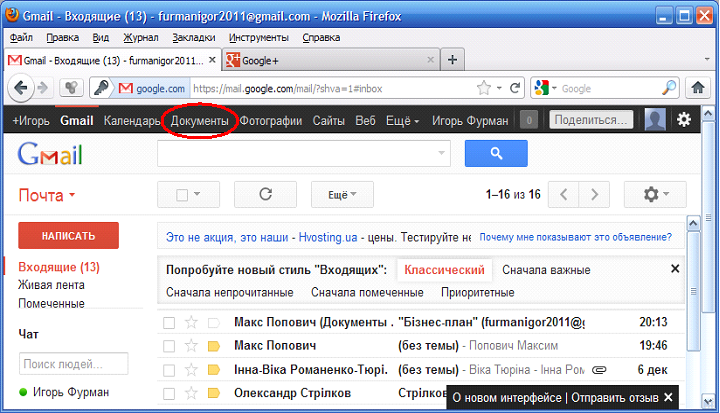Check the Олександр Стрілков message checkbox
Image resolution: width=720 pixels, height=413 pixels.
pos(169,393)
